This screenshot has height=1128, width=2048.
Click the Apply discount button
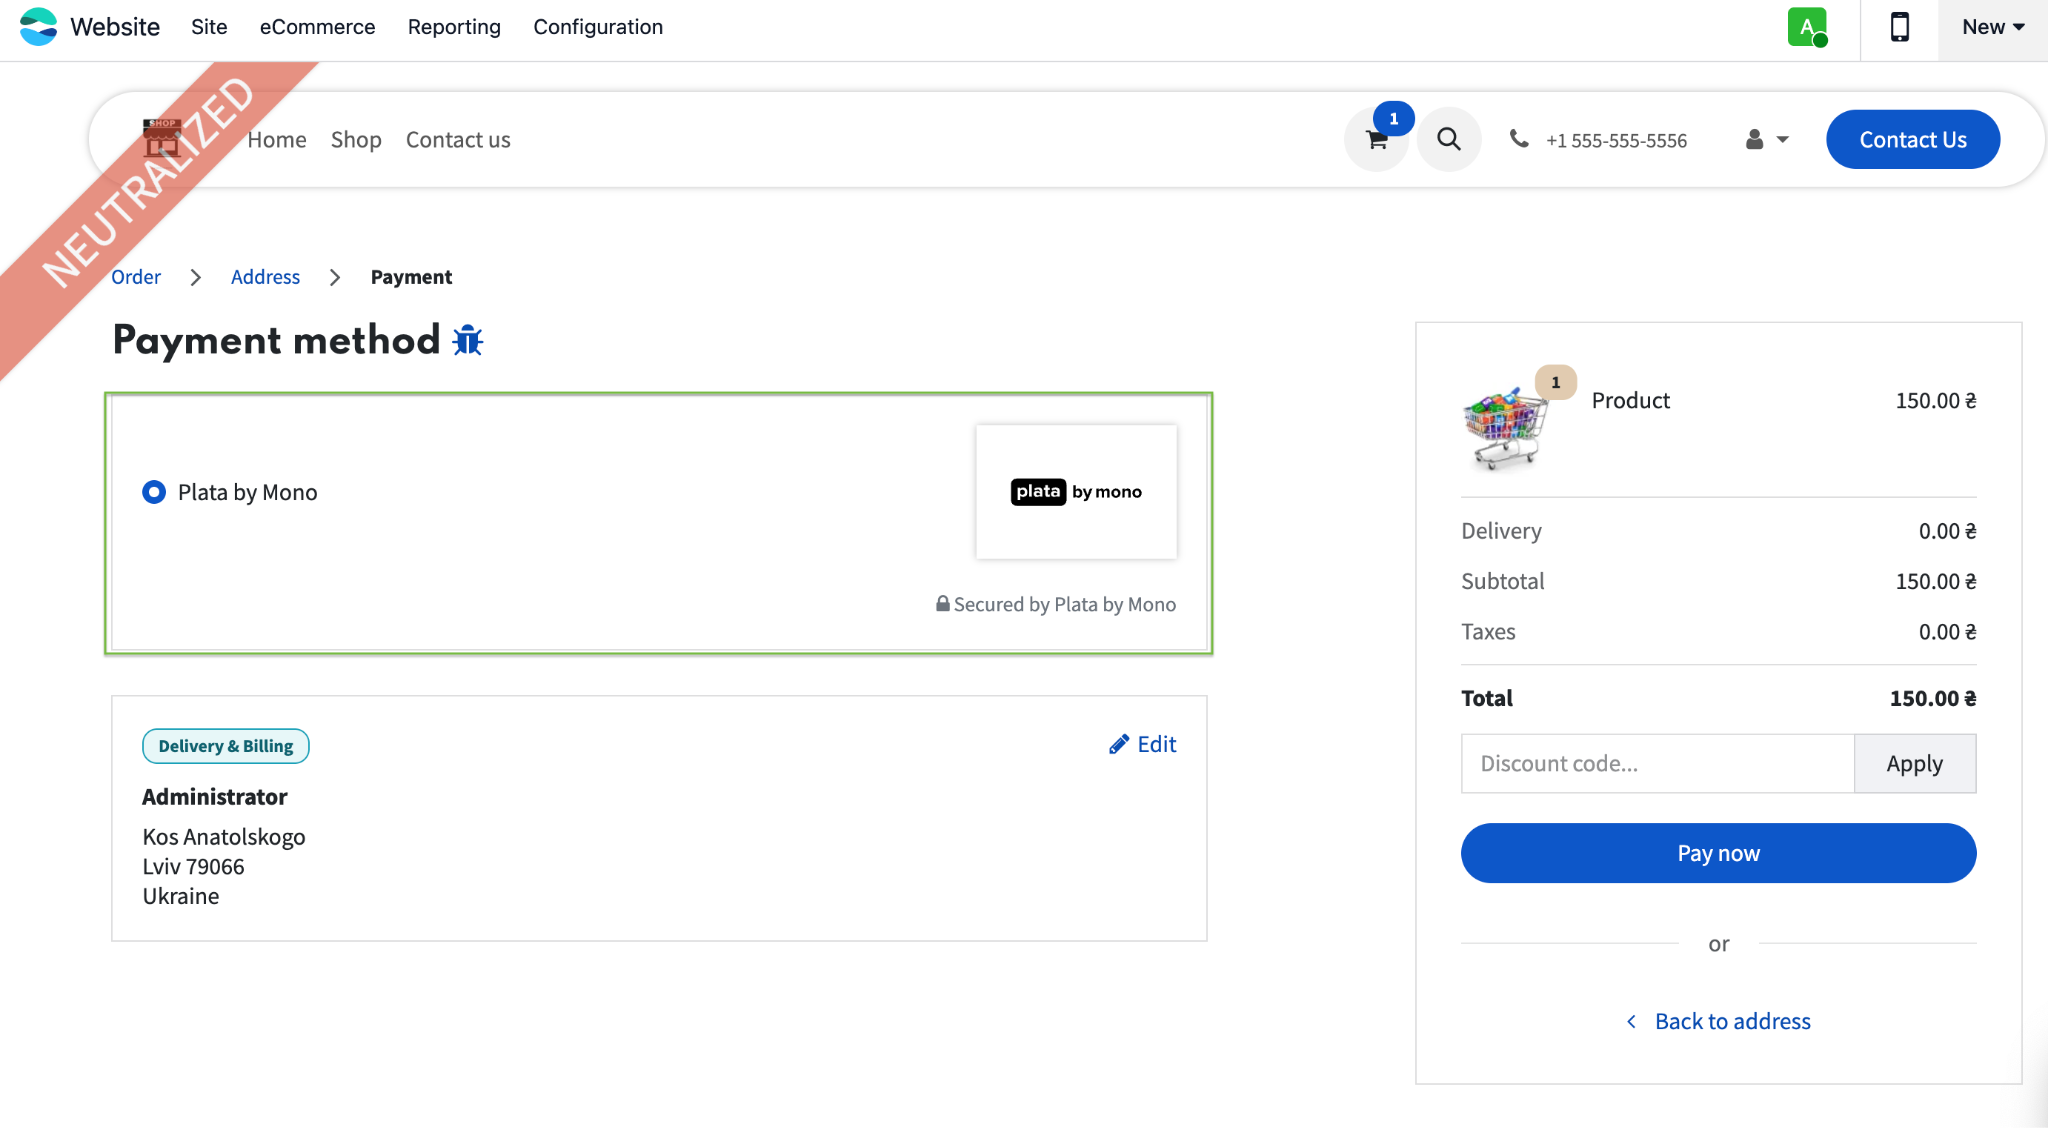pyautogui.click(x=1914, y=764)
